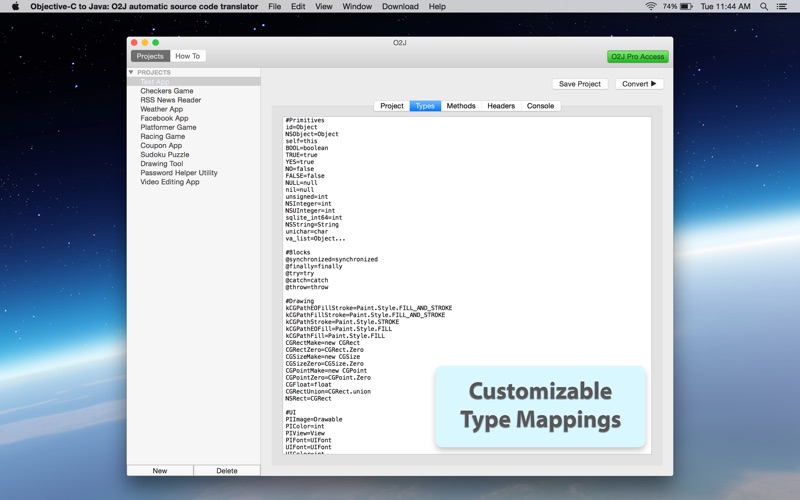
Task: Click the sqlite_int64=int mapping line
Action: pos(314,217)
